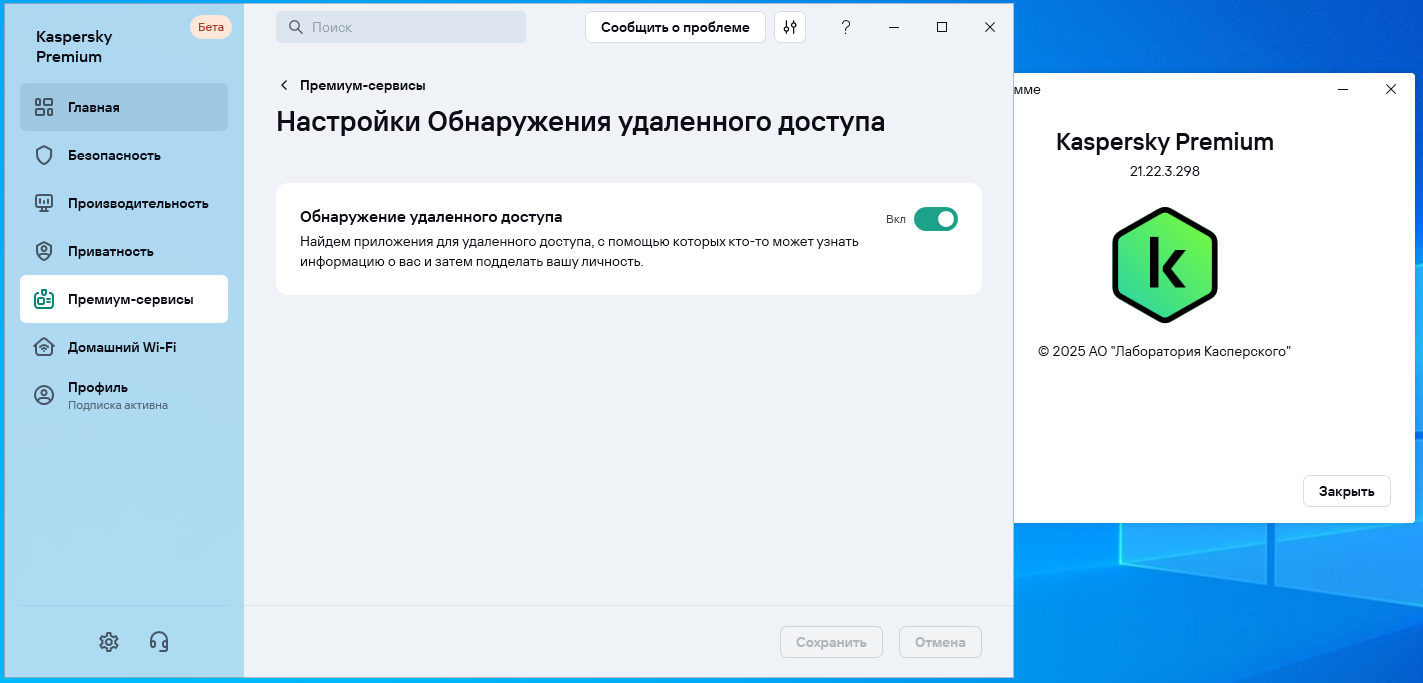This screenshot has width=1423, height=683.
Task: Close the About window with X
Action: [x=1391, y=89]
